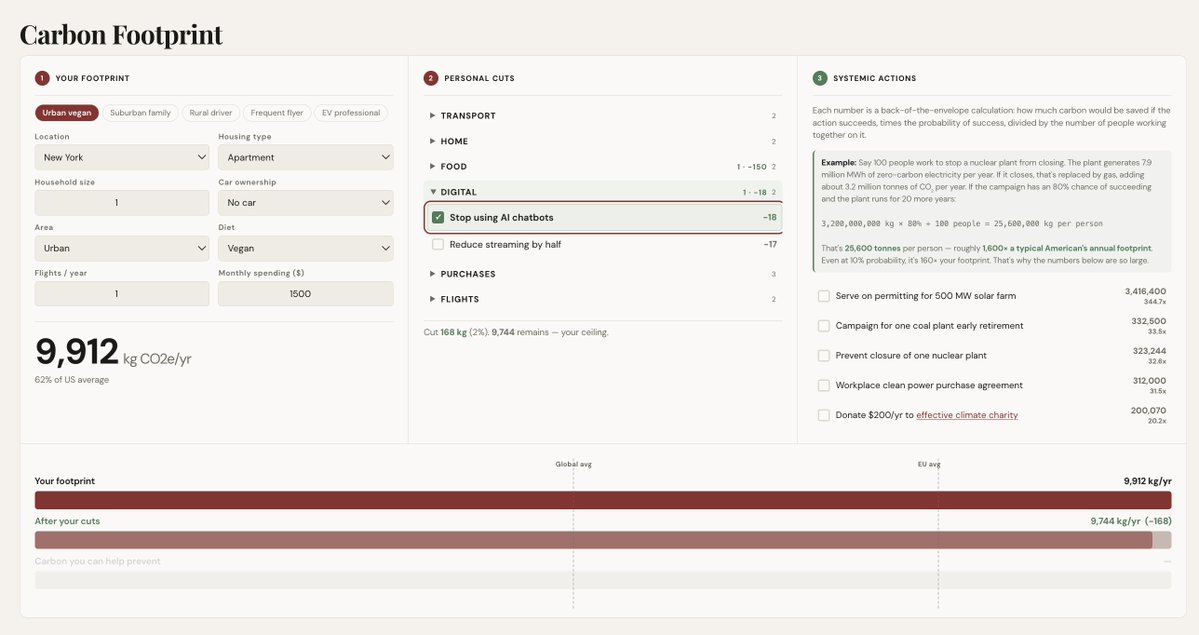Click the Household size input field
1199x635 pixels.
coord(122,203)
